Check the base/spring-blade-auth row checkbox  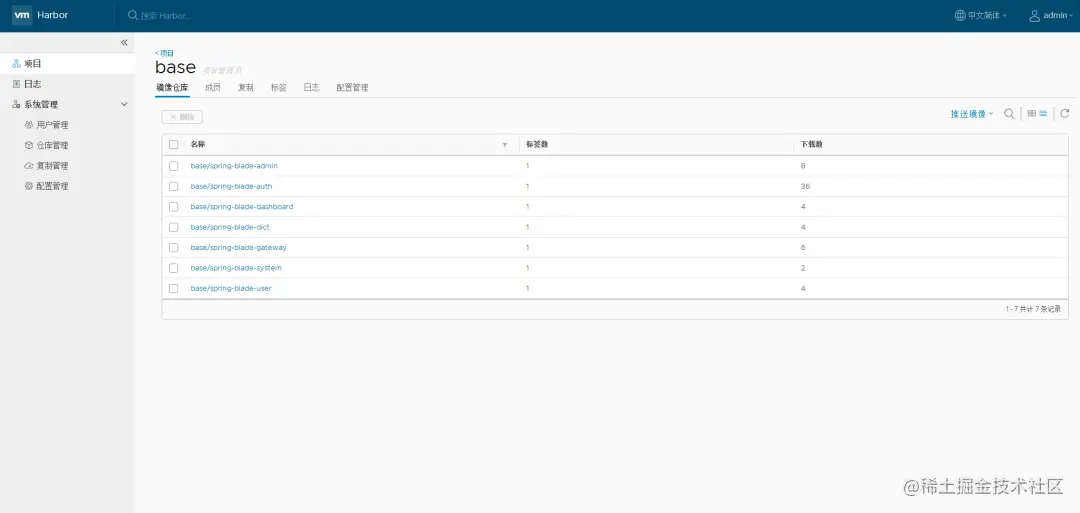[174, 187]
